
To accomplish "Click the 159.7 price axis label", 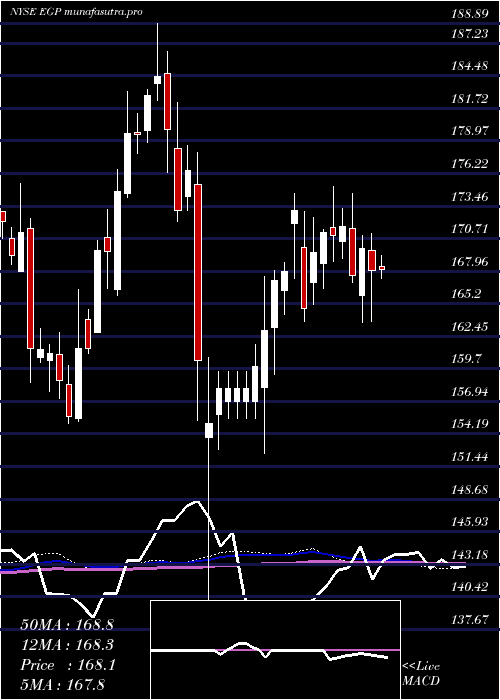I will 466,358.
